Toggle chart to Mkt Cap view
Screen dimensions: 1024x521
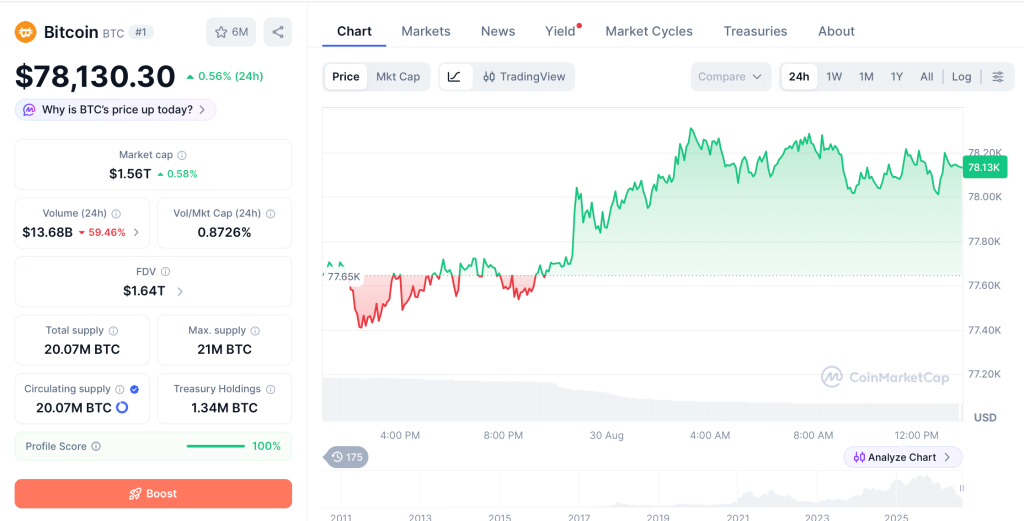point(398,76)
